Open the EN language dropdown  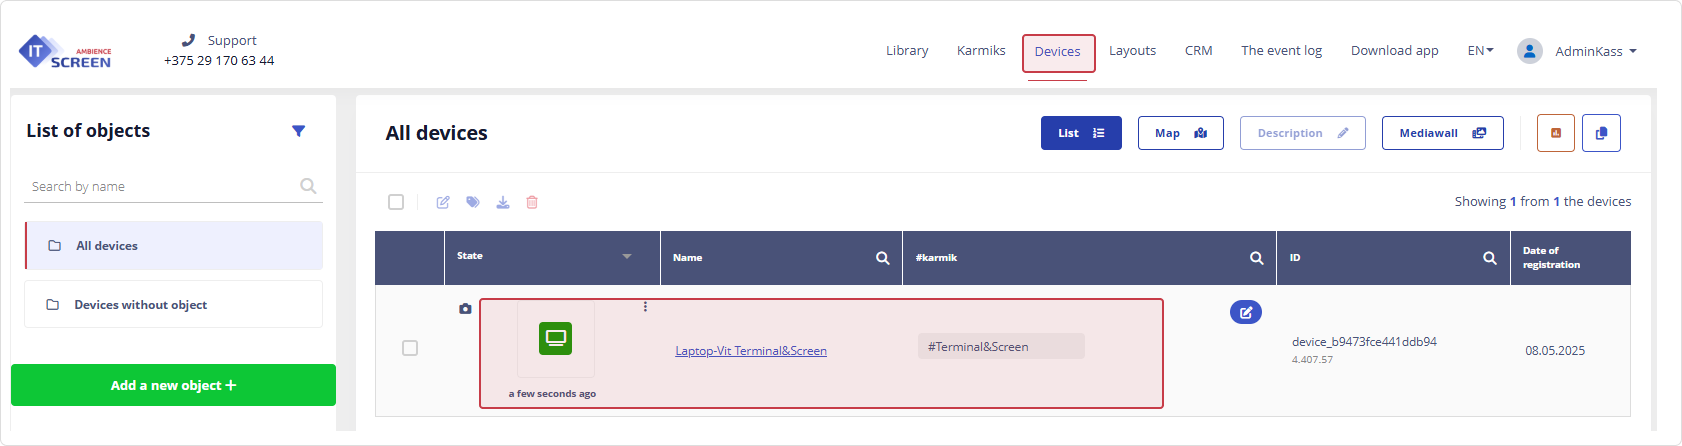[x=1480, y=51]
